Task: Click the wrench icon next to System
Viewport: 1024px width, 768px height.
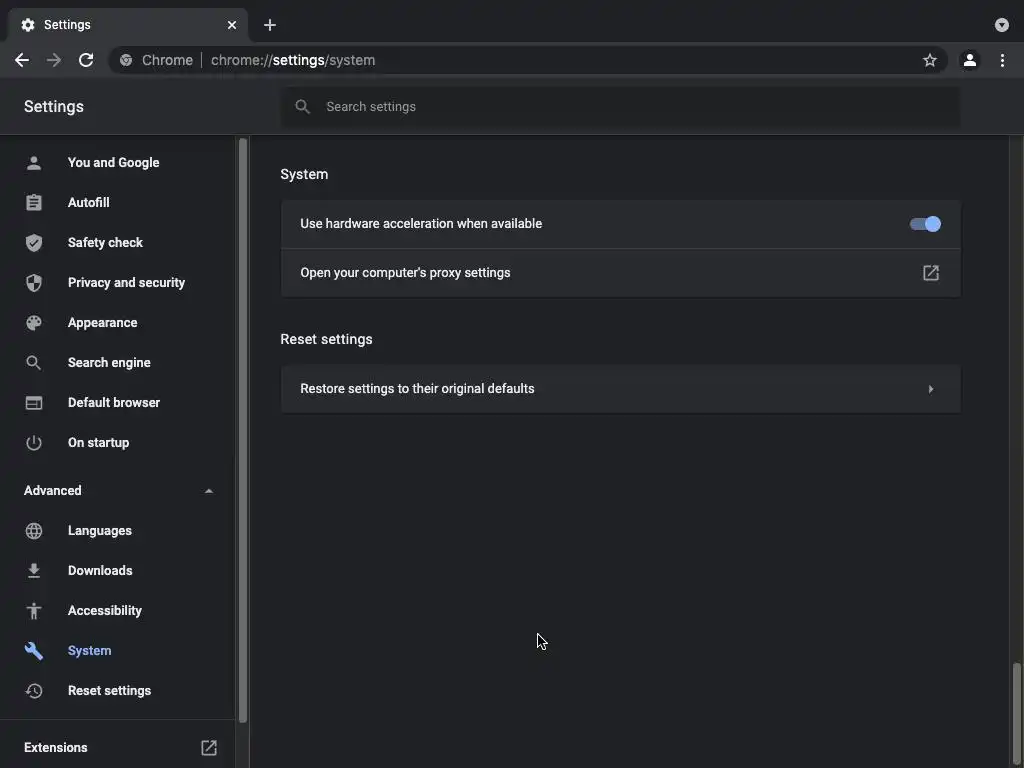Action: [x=34, y=650]
